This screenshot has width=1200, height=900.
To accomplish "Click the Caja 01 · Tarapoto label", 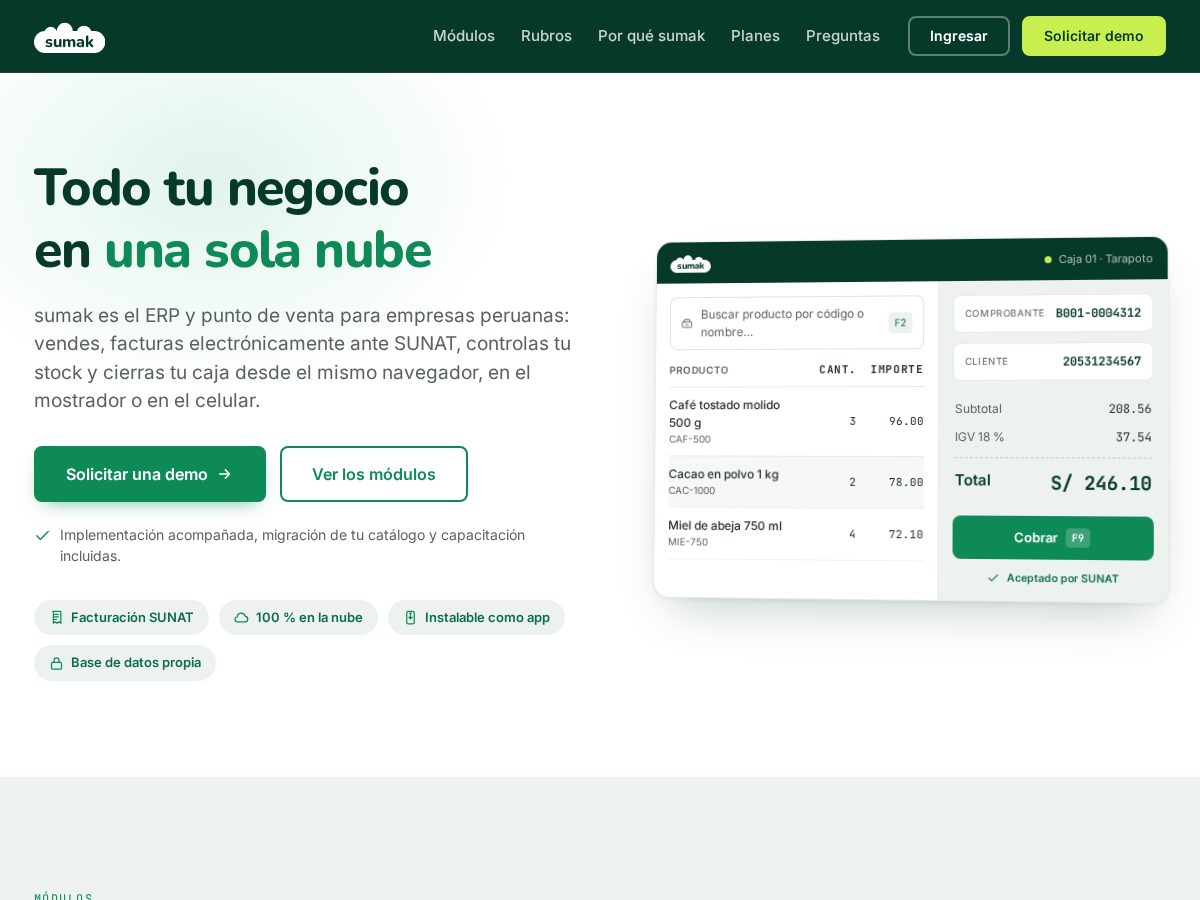I will (x=1105, y=259).
